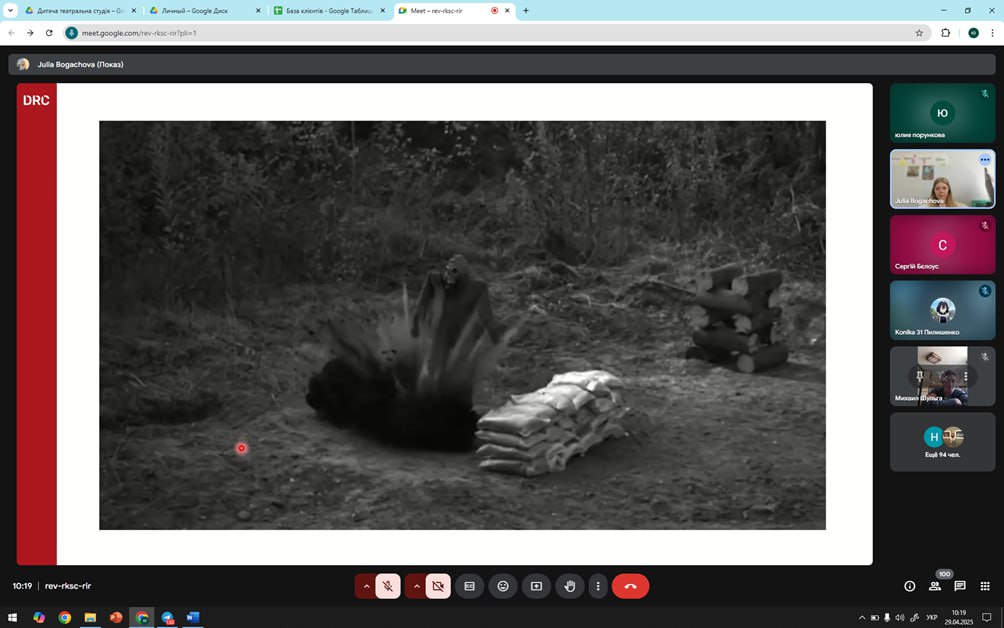Expand audio settings chevron beside microphone

[366, 586]
